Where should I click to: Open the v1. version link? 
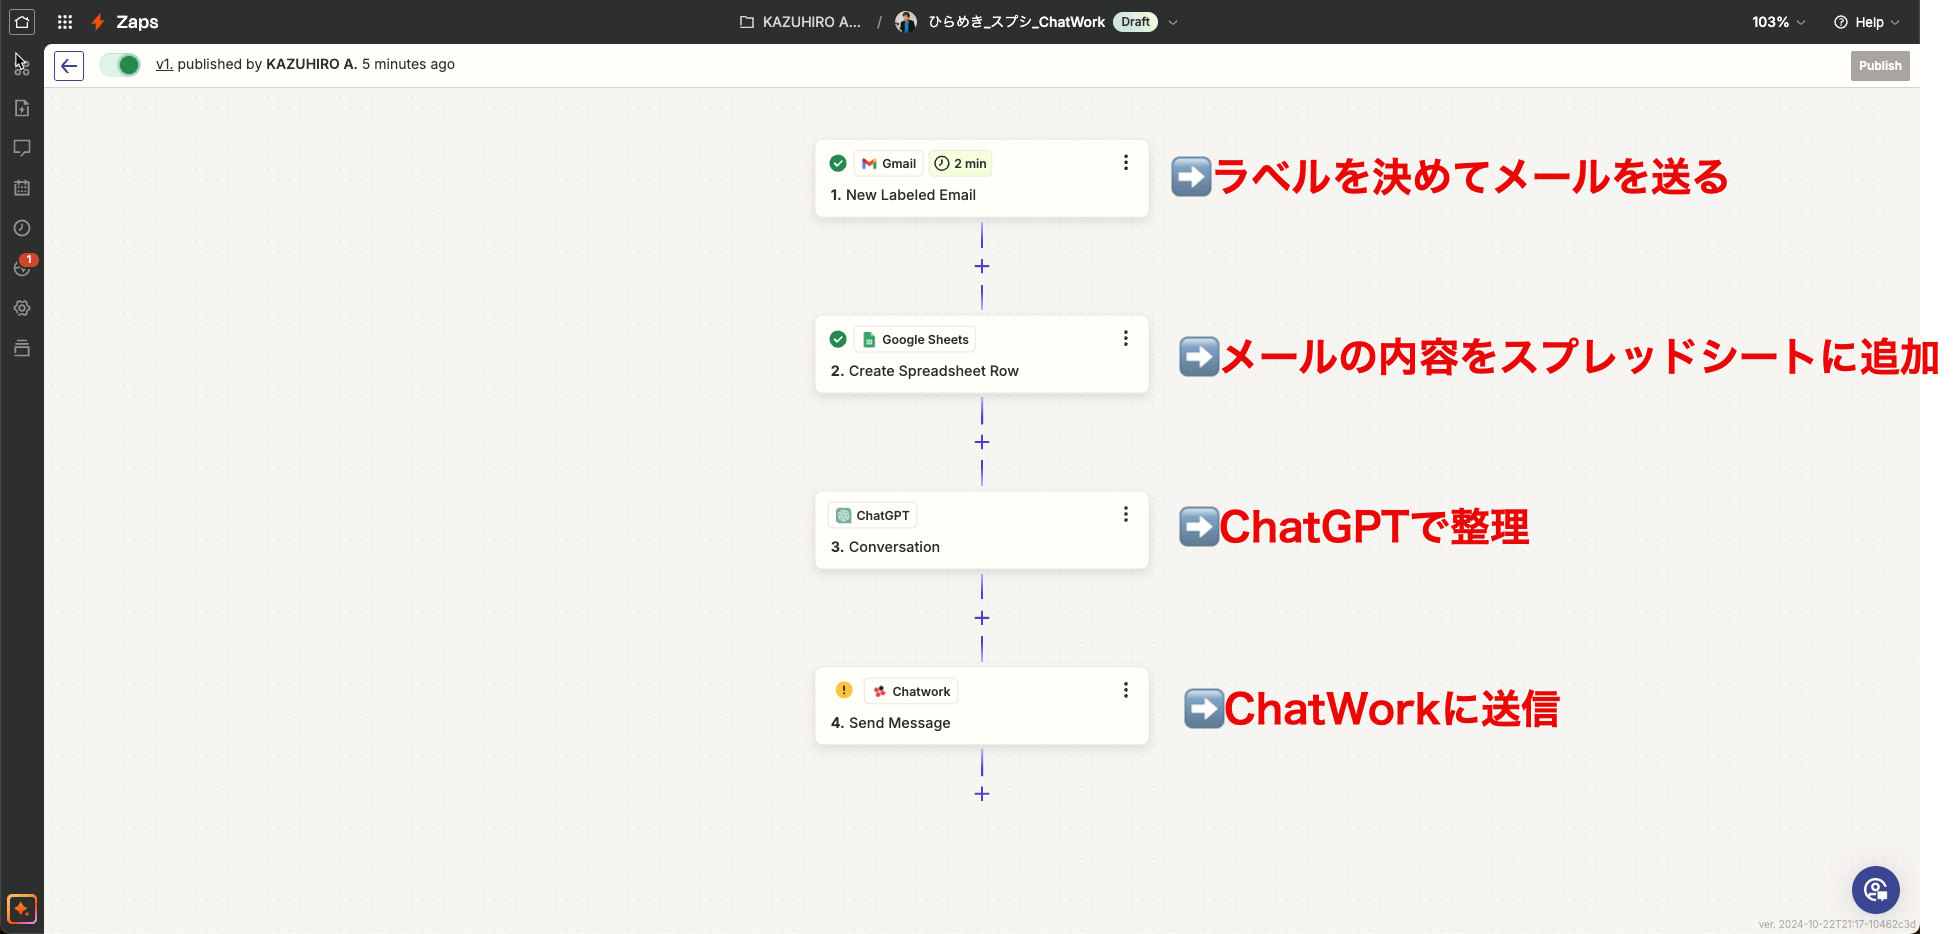164,64
